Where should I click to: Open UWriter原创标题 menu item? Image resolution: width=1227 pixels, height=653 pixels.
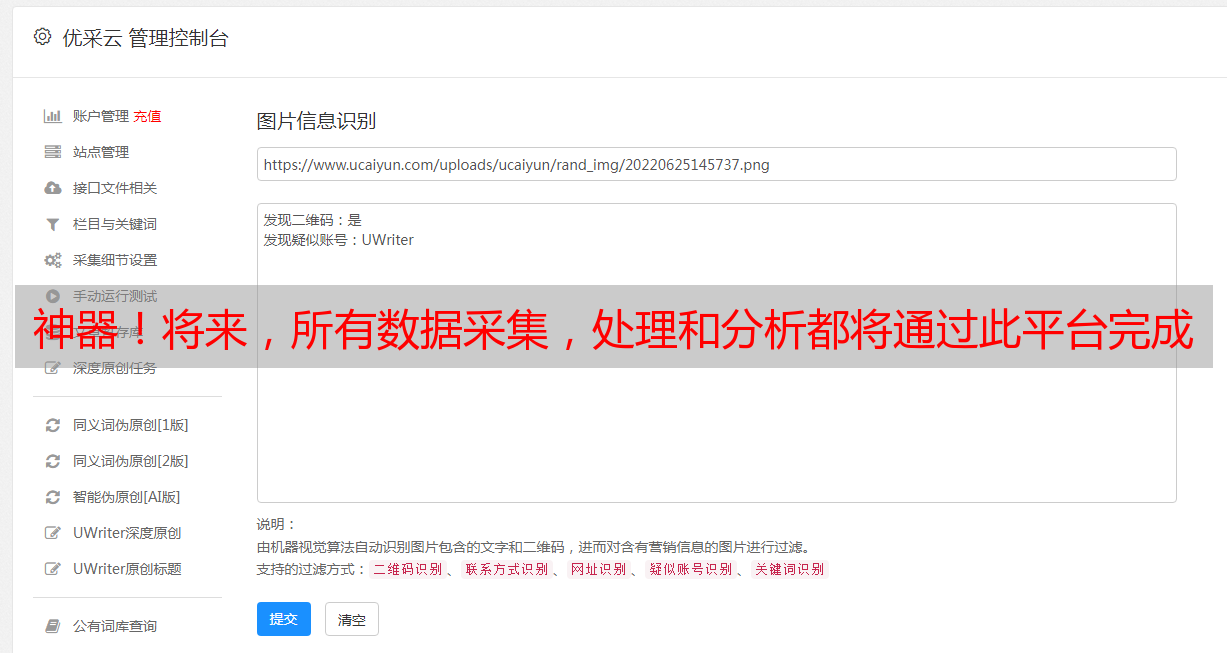(x=127, y=569)
